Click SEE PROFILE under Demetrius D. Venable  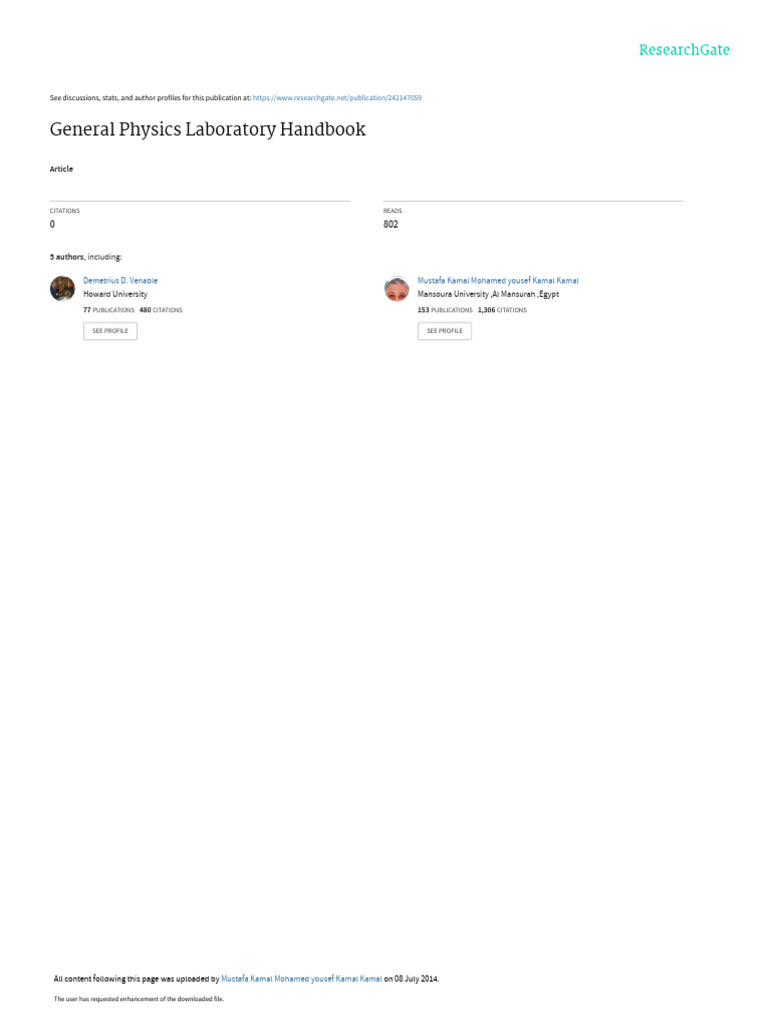point(110,331)
